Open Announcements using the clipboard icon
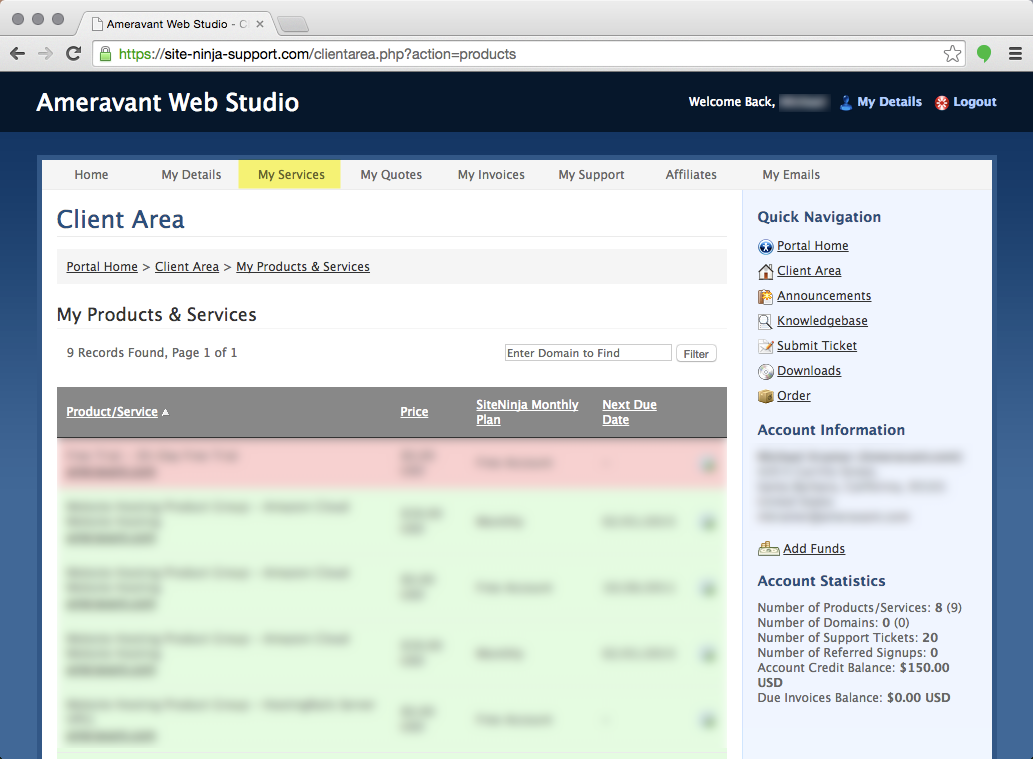Viewport: 1033px width, 759px height. (766, 295)
